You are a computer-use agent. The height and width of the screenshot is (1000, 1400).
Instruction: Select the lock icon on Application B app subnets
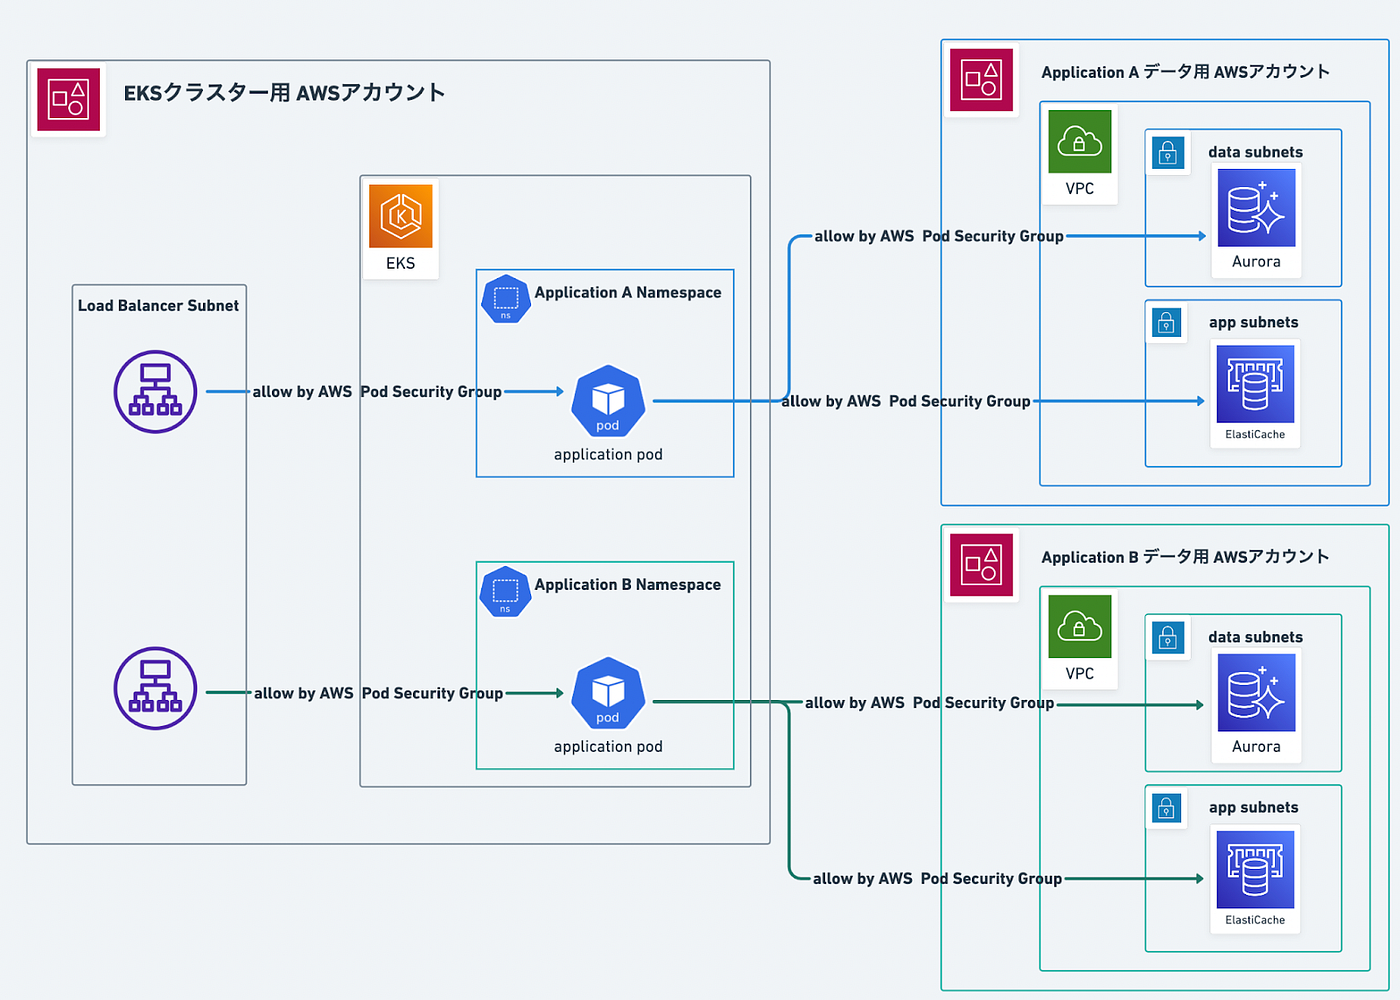pos(1166,808)
